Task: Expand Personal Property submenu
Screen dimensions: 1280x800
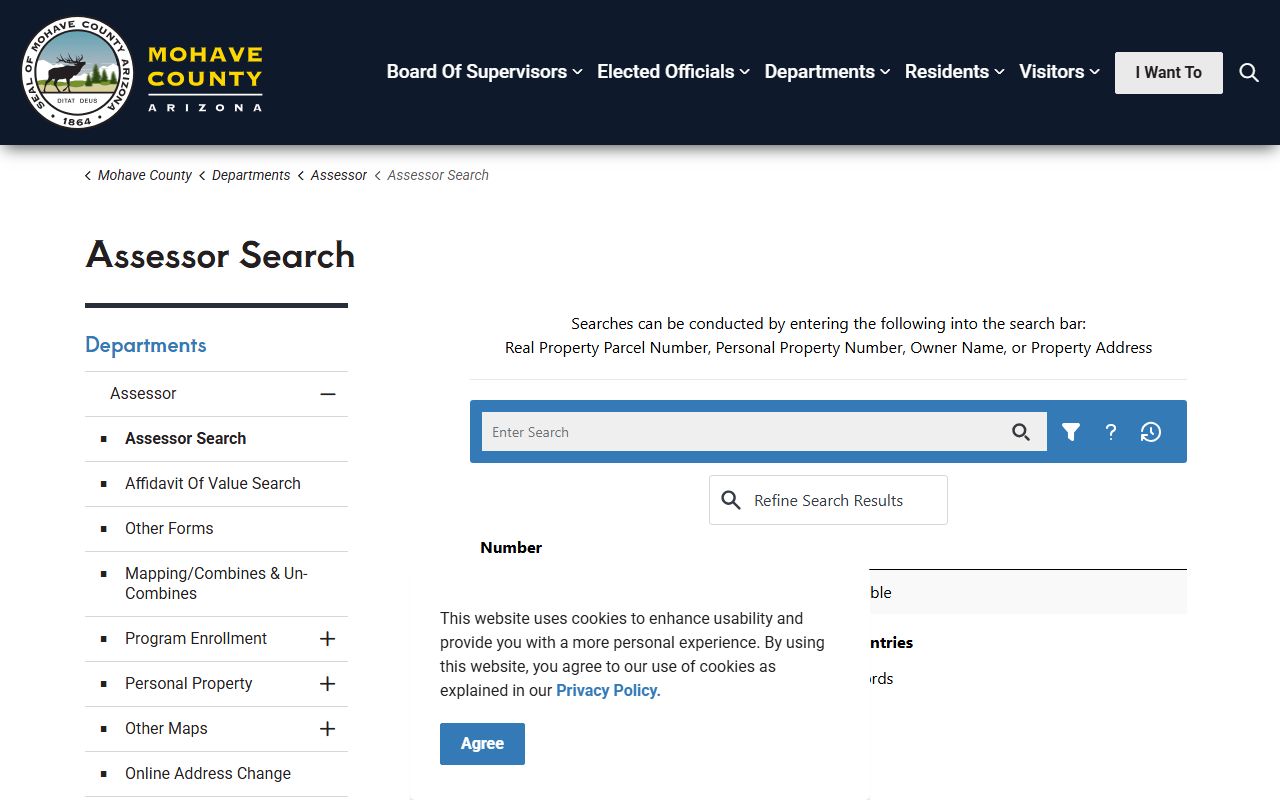Action: pyautogui.click(x=327, y=684)
